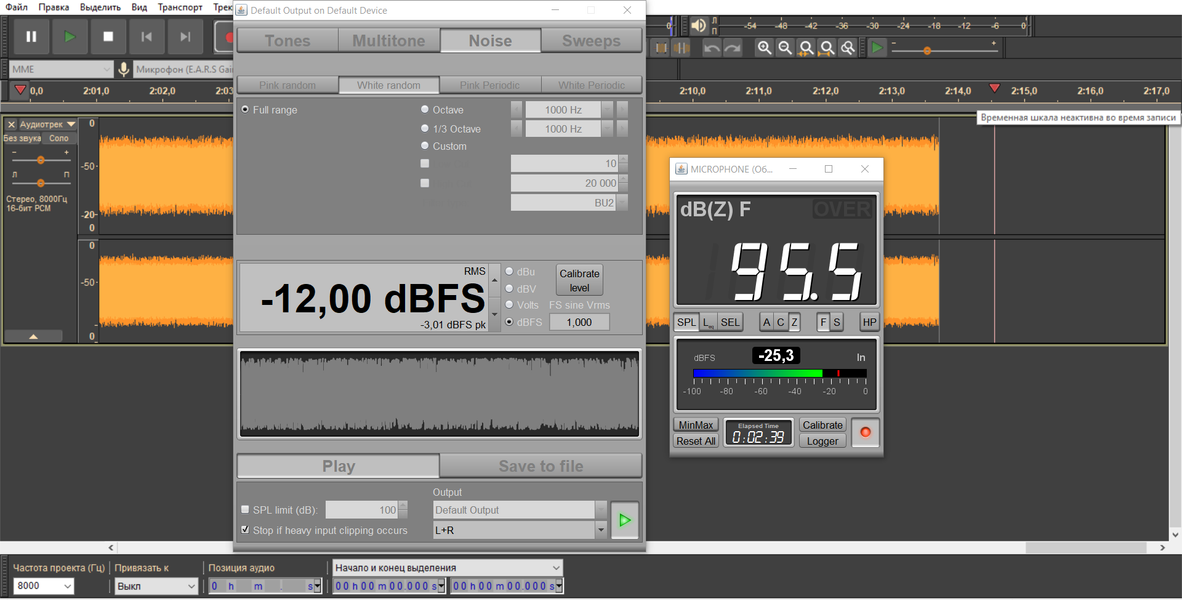
Task: Click the Pause button in Audacity transport
Action: (x=31, y=37)
